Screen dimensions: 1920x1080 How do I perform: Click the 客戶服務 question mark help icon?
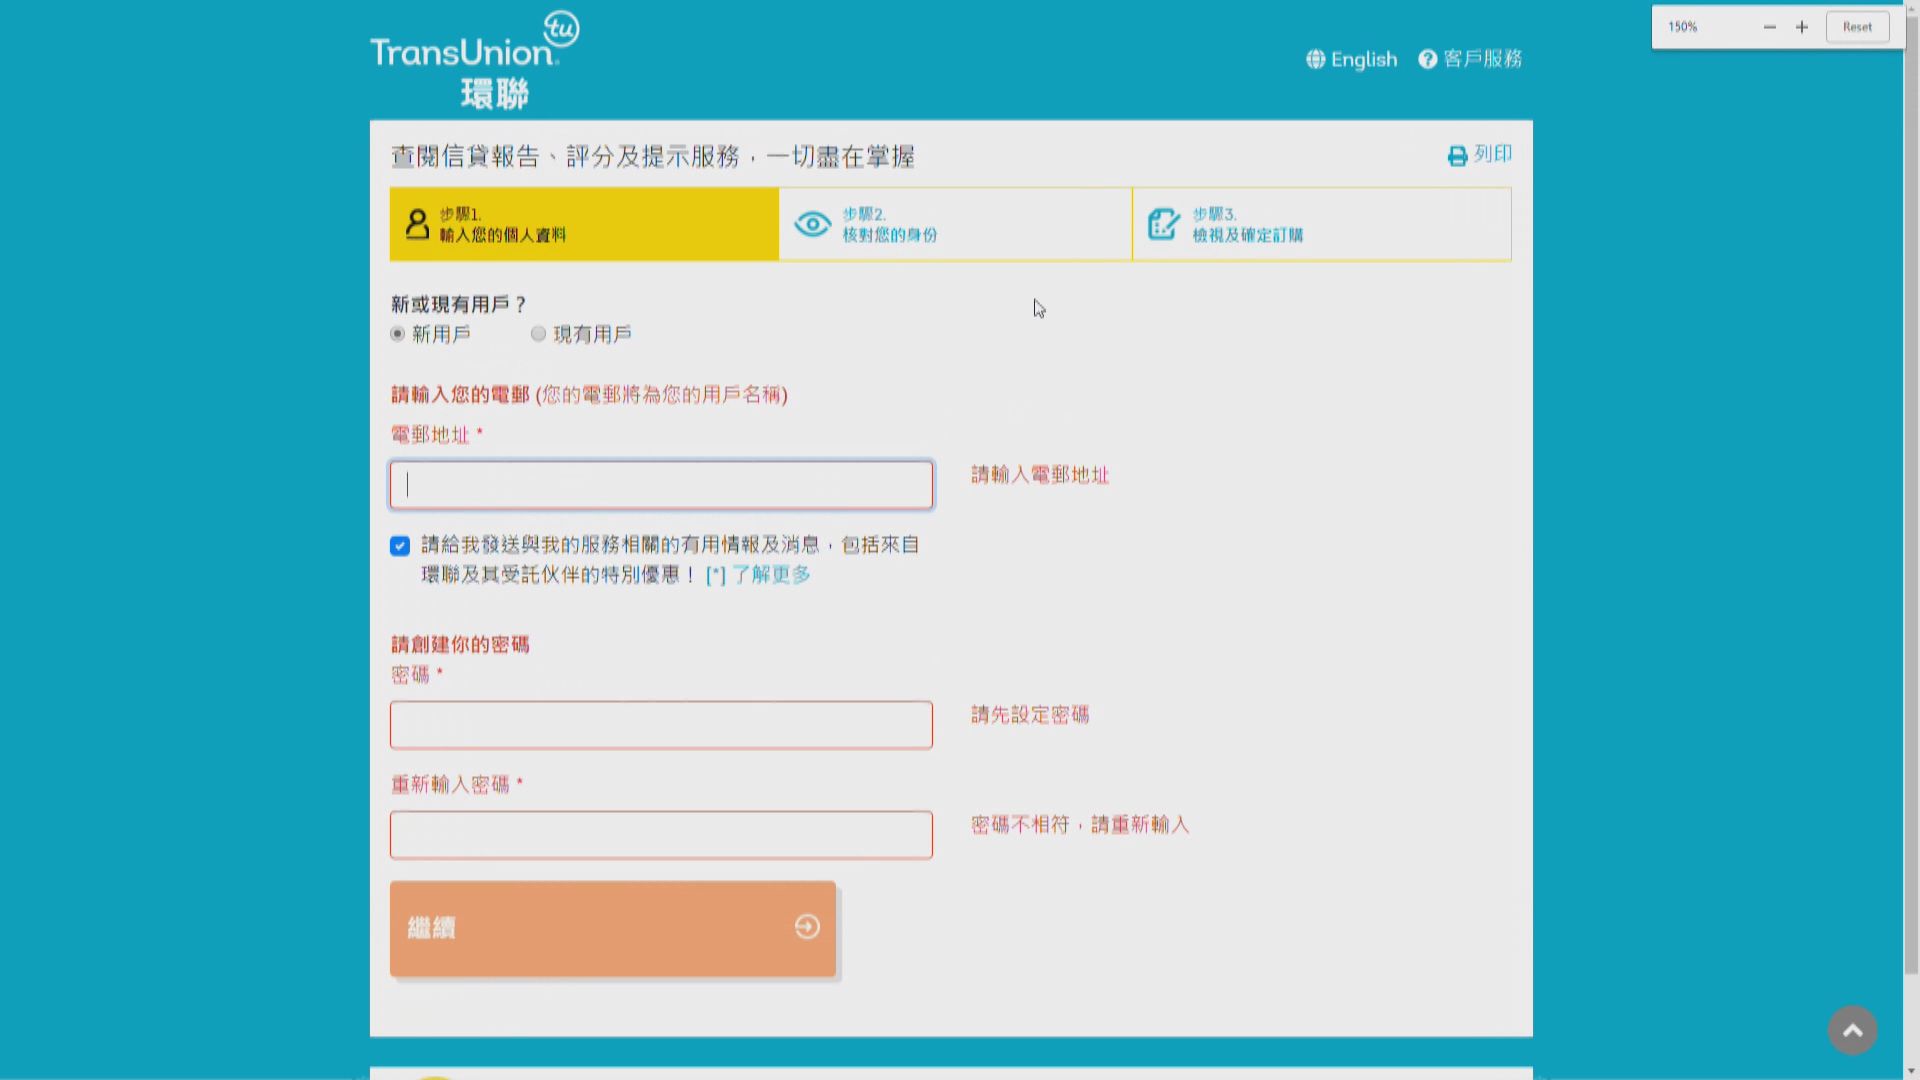[x=1426, y=60]
